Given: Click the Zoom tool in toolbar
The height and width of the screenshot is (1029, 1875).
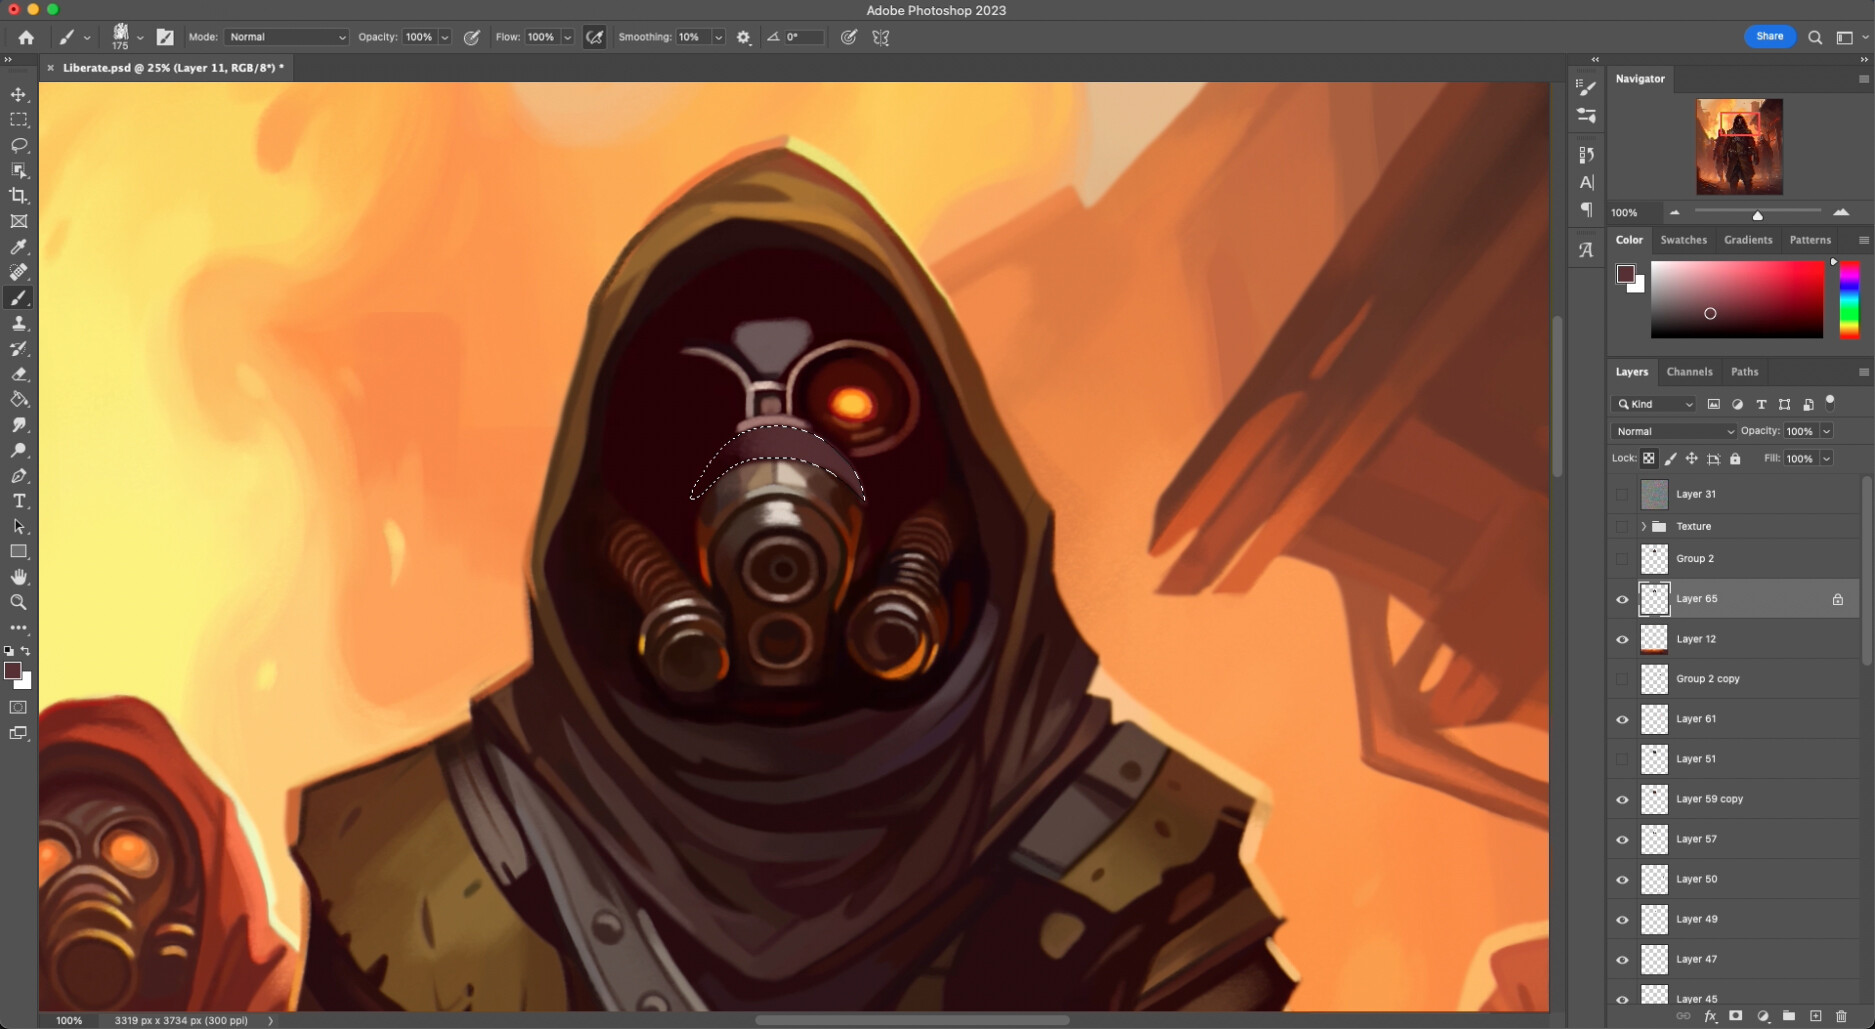Looking at the screenshot, I should coord(18,602).
